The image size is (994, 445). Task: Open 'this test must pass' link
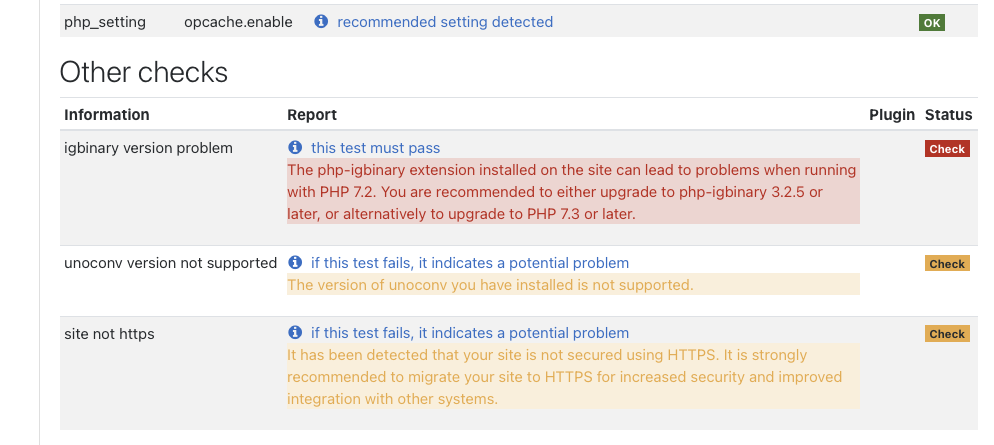375,148
